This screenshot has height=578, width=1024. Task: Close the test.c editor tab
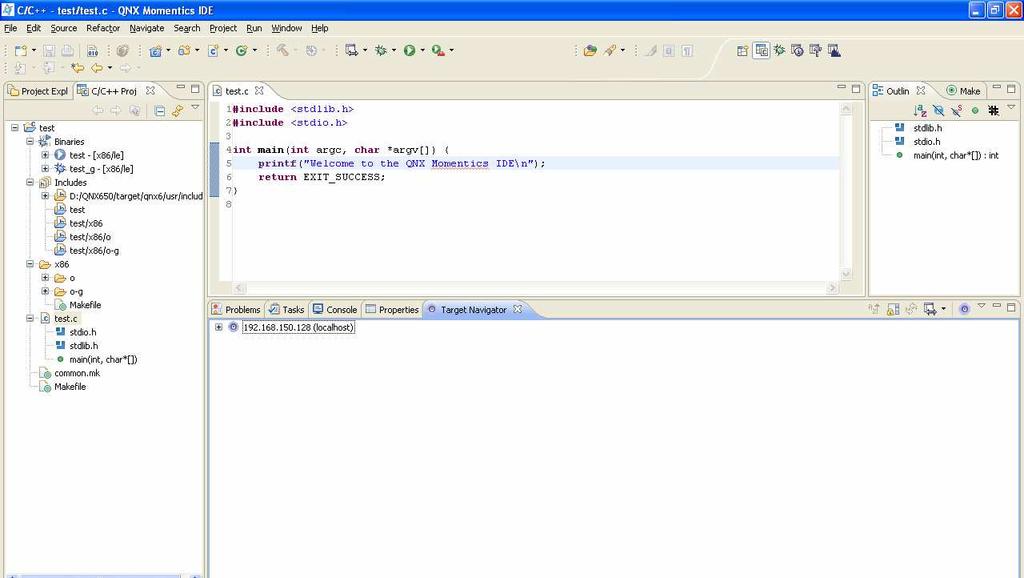259,91
